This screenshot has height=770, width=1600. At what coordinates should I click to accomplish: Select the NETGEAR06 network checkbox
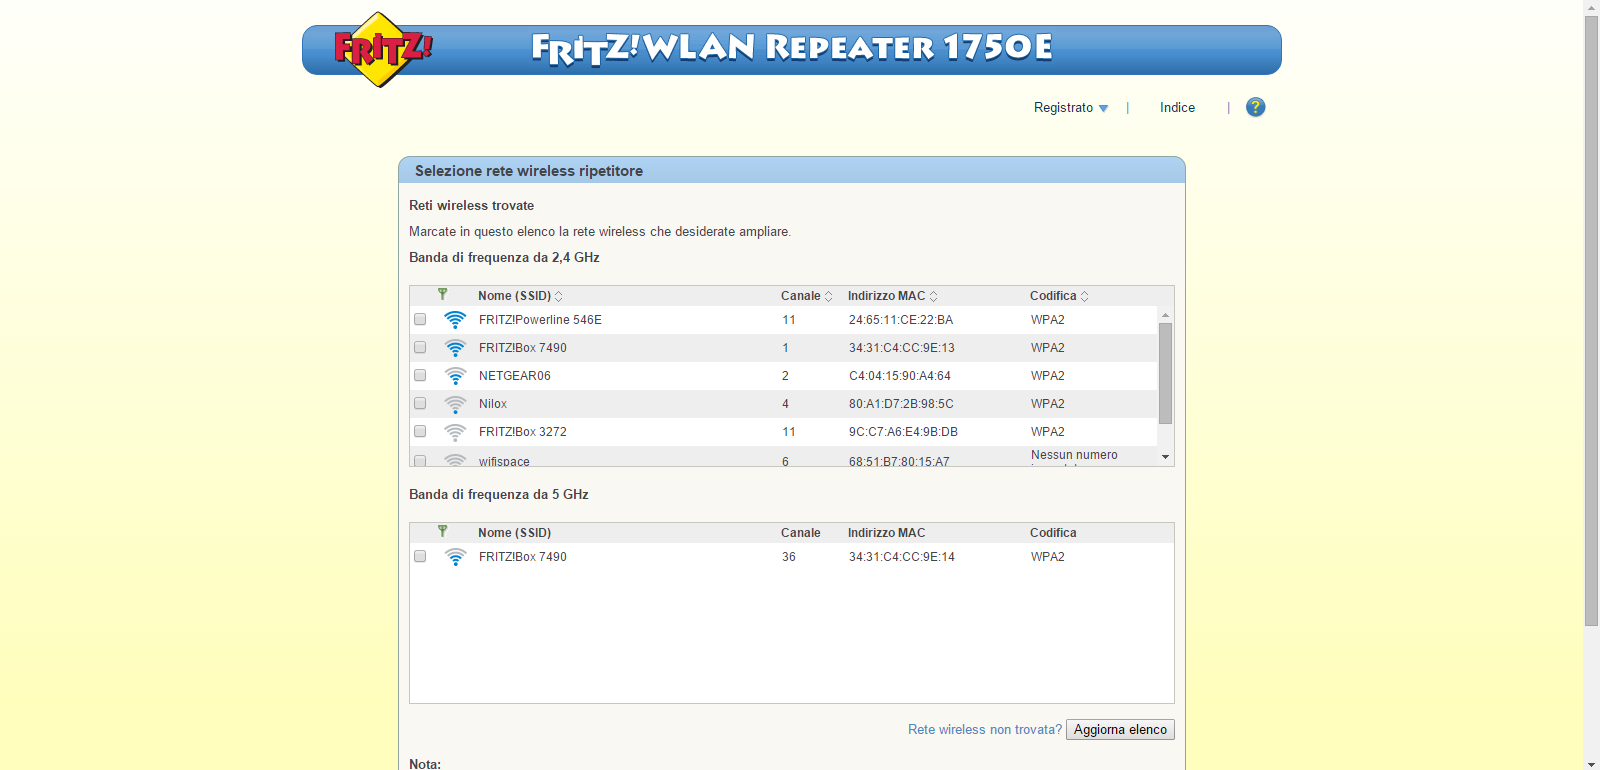tap(420, 376)
